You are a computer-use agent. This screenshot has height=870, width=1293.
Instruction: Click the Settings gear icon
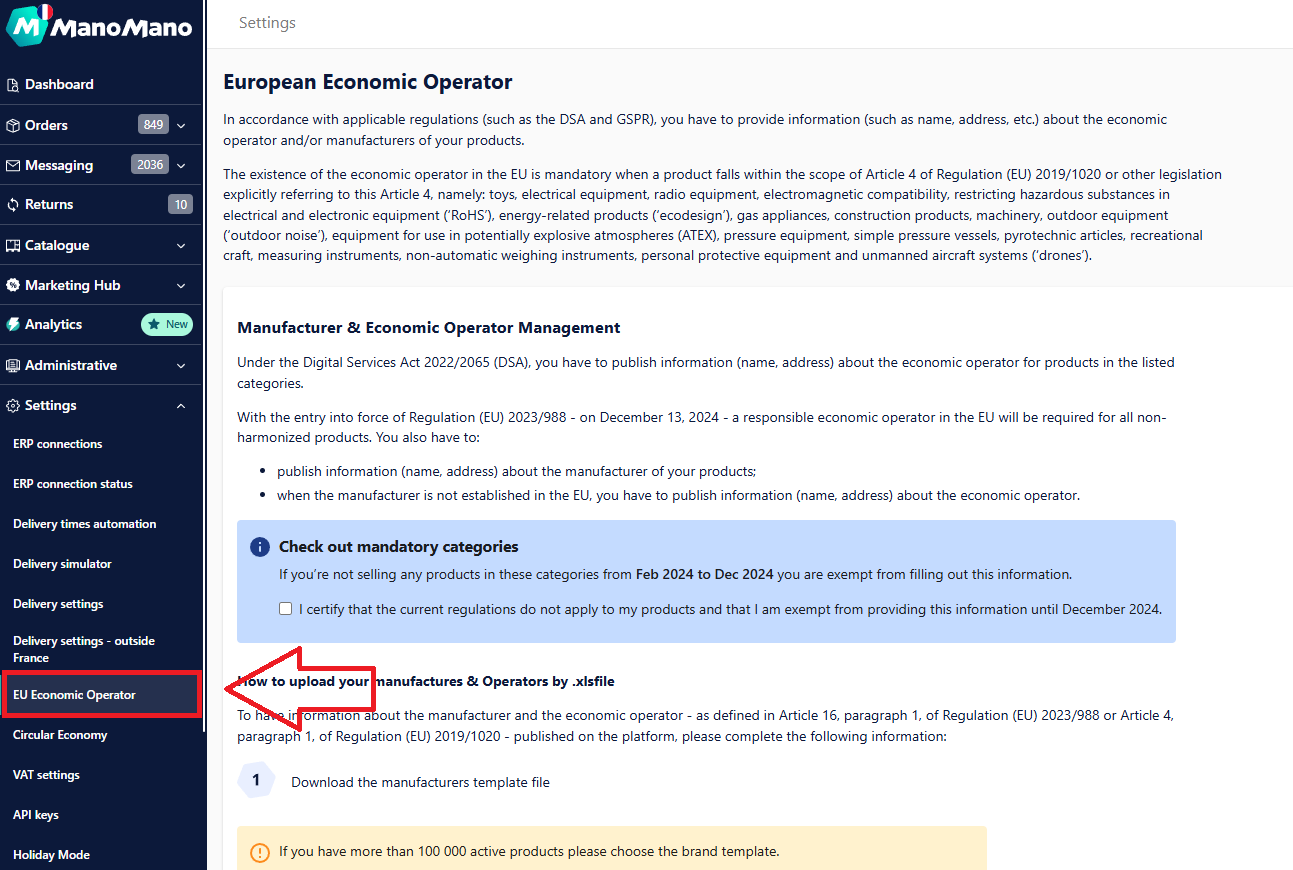(x=13, y=406)
